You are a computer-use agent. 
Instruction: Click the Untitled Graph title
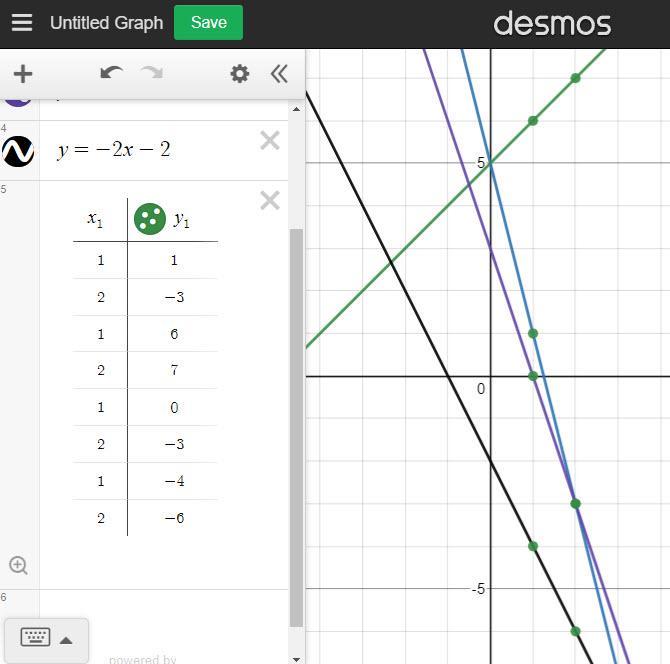(x=106, y=23)
